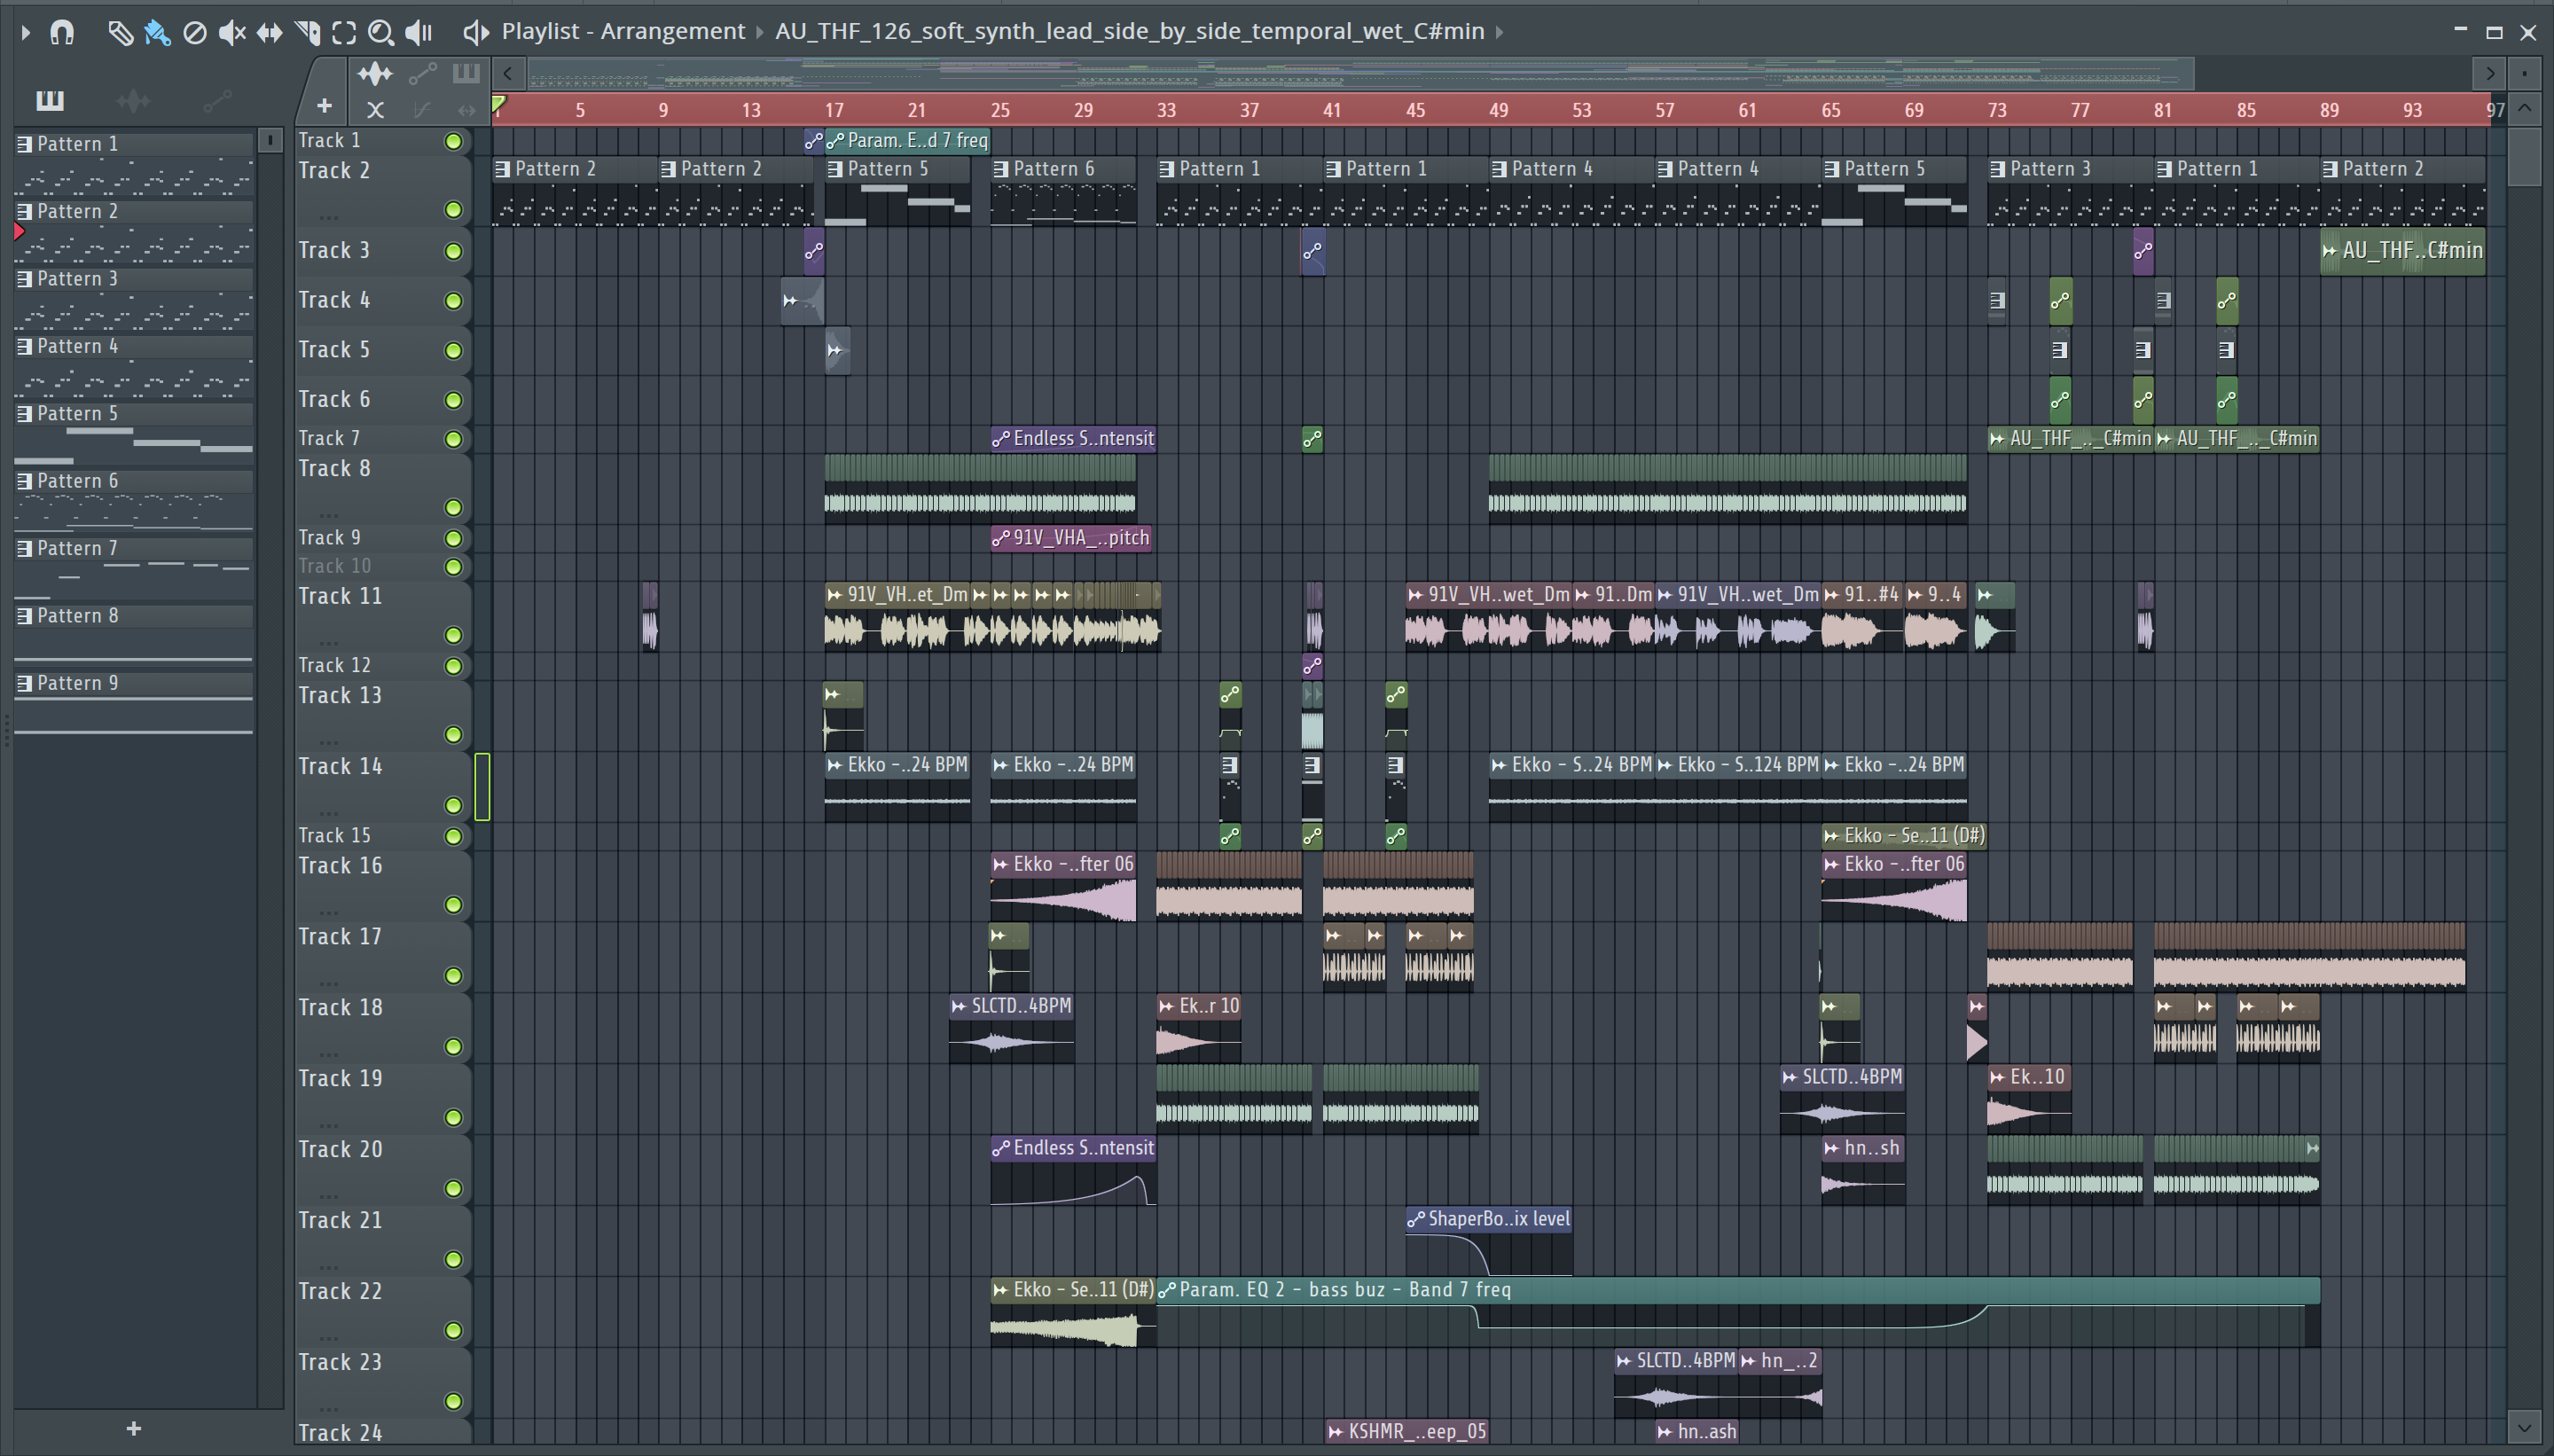Focus audio clips in playlist header
The width and height of the screenshot is (2554, 1456).
coord(375,73)
